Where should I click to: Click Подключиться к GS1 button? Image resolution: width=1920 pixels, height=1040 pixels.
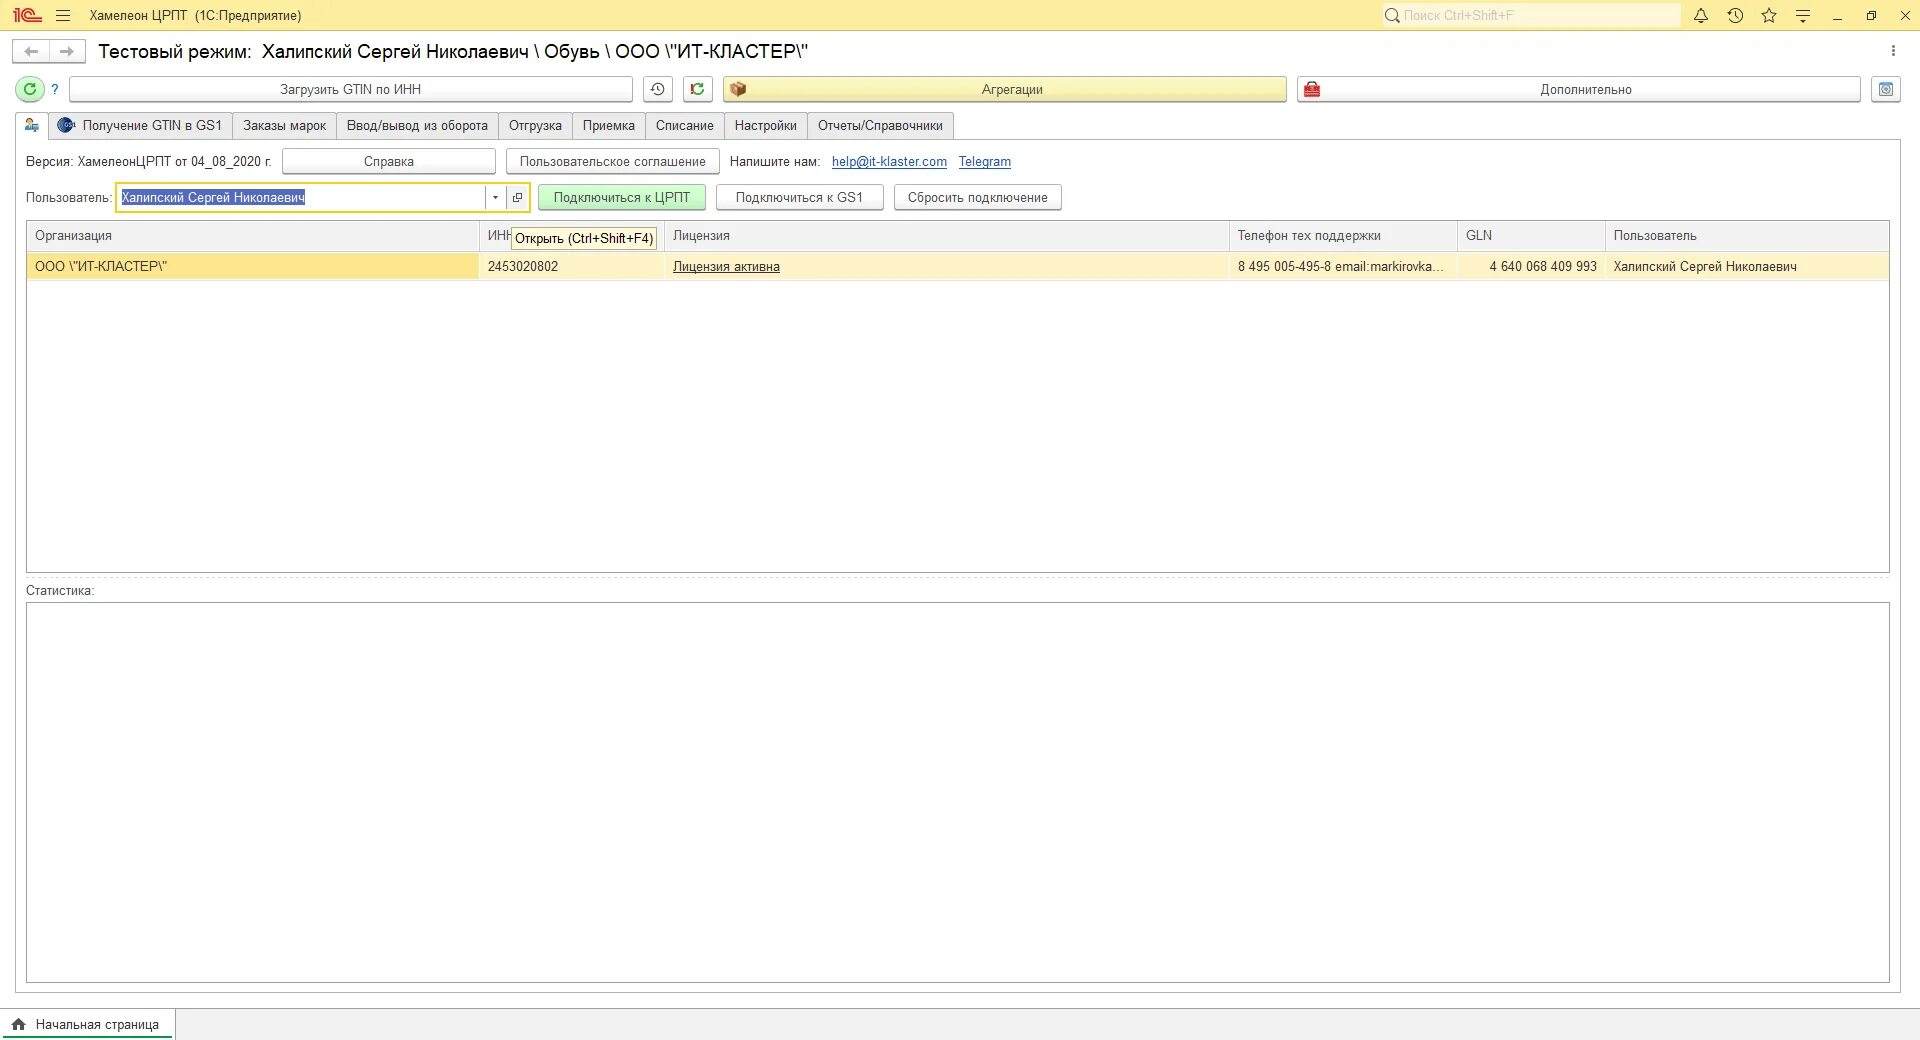click(x=800, y=197)
